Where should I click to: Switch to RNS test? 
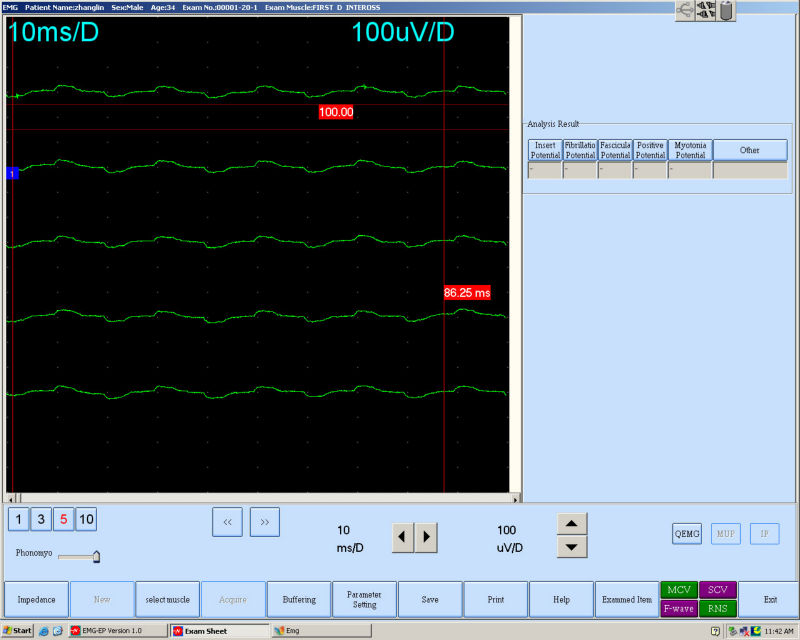pos(717,608)
